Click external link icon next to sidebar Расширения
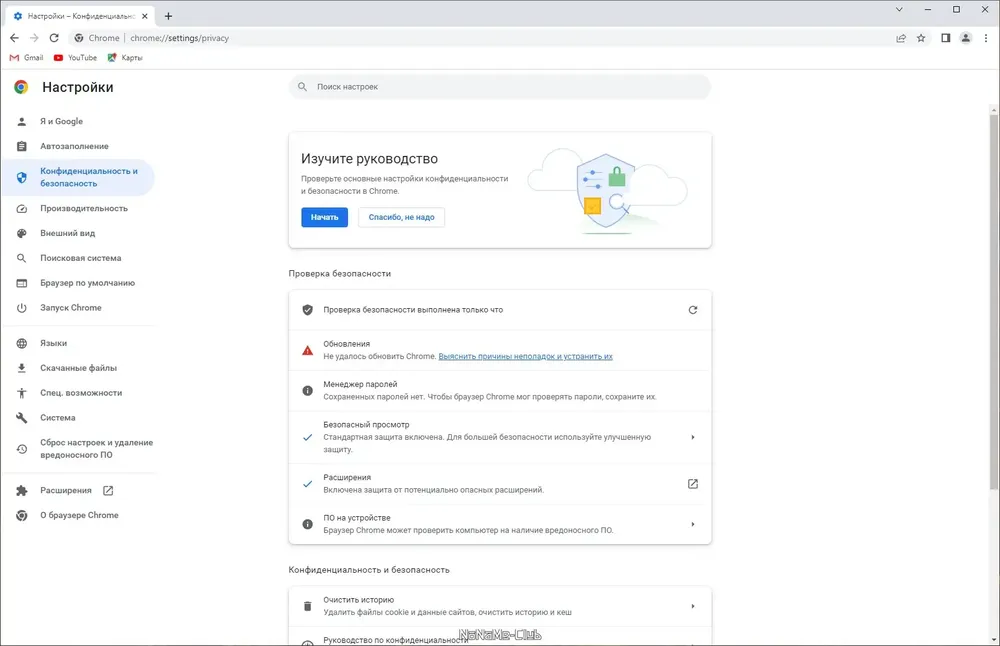 click(x=108, y=490)
